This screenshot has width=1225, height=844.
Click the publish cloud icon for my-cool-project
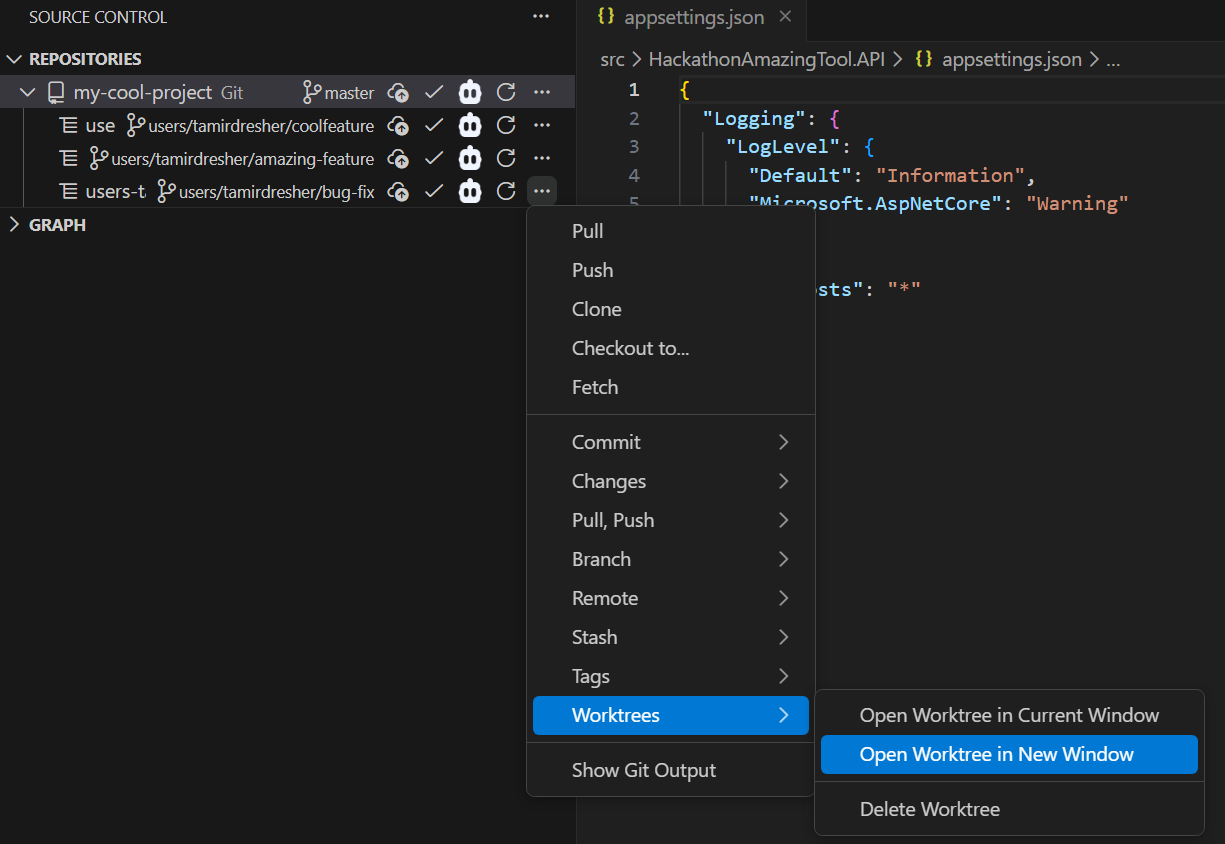pyautogui.click(x=397, y=91)
